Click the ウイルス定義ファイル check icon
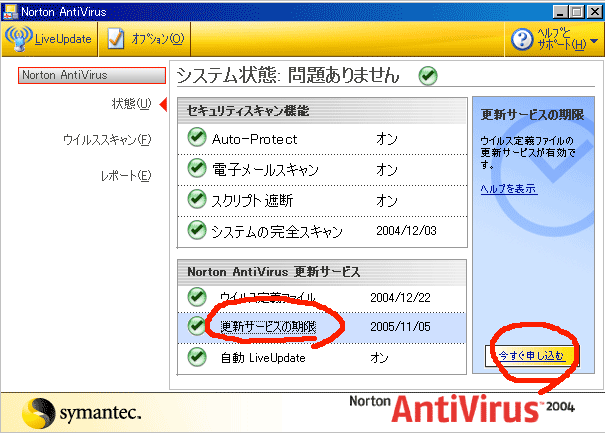The width and height of the screenshot is (605, 433). click(x=197, y=297)
